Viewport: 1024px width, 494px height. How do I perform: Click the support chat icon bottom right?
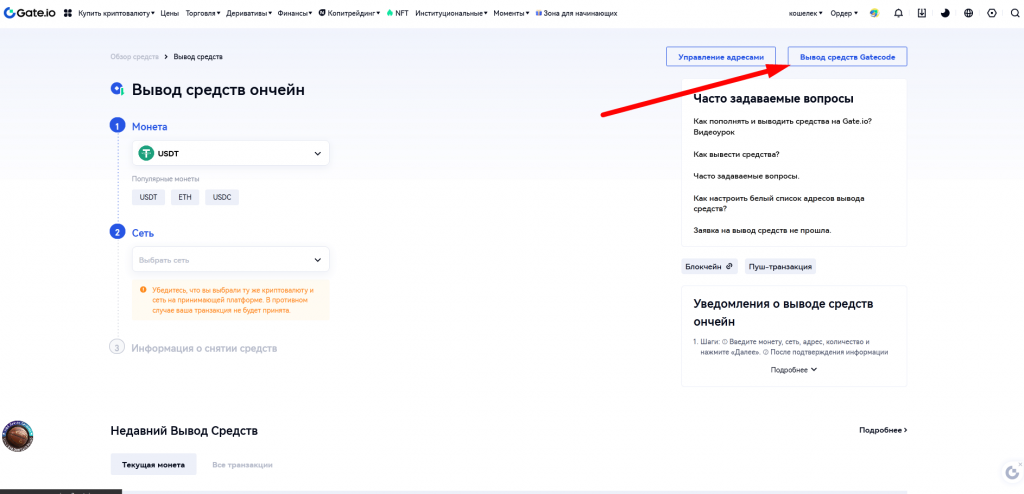[1012, 471]
